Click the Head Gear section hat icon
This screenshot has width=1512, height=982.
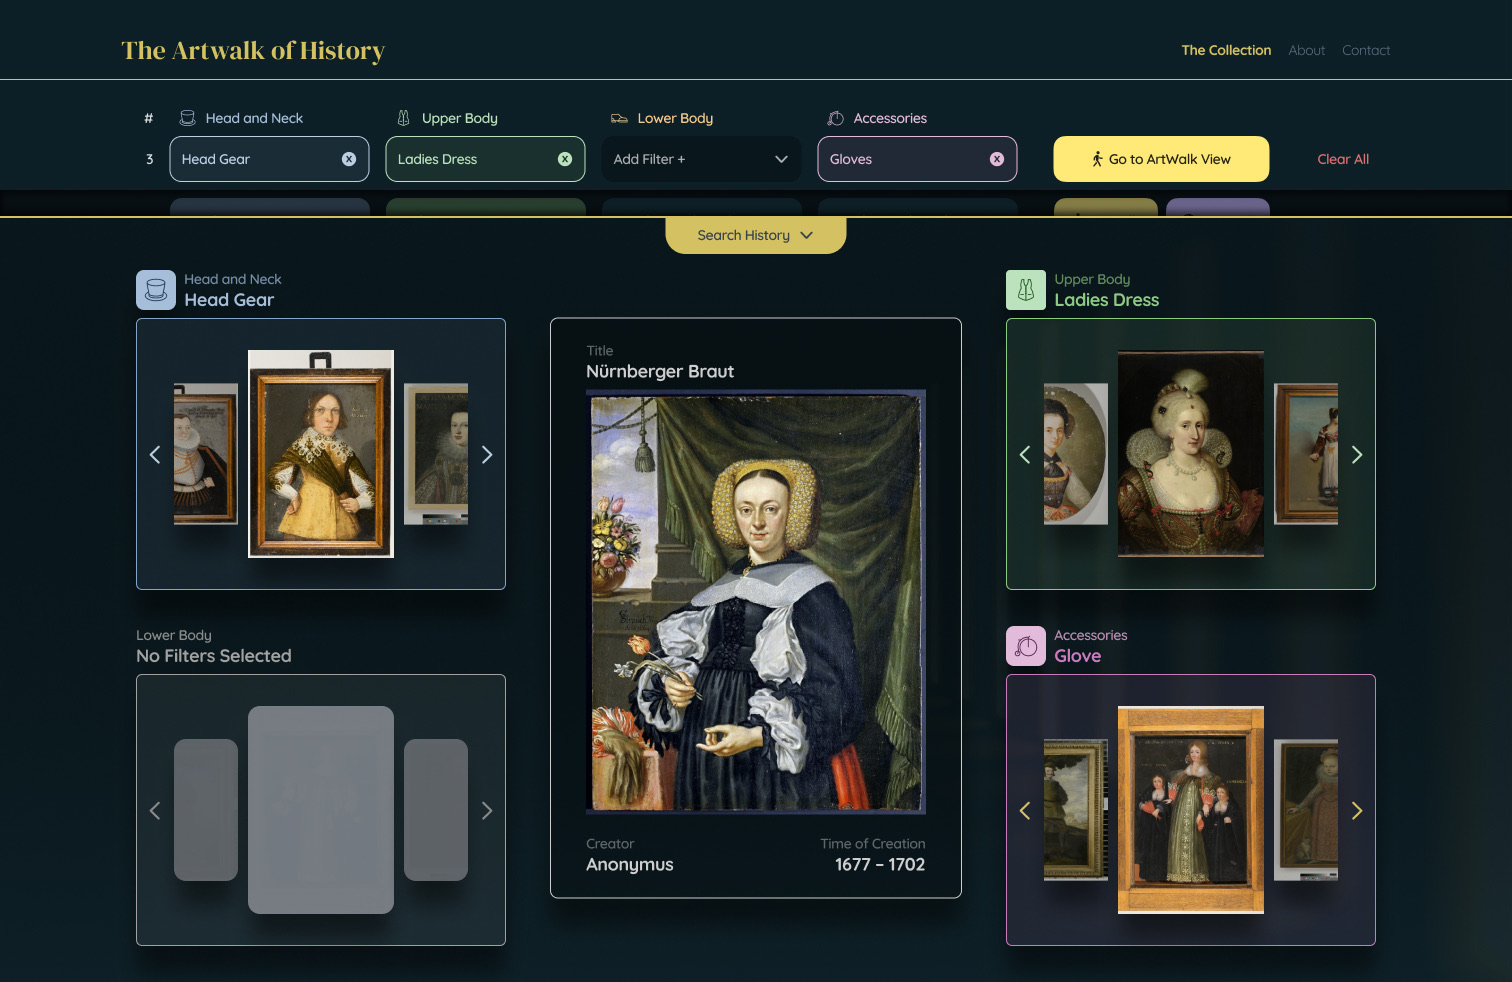(x=156, y=290)
